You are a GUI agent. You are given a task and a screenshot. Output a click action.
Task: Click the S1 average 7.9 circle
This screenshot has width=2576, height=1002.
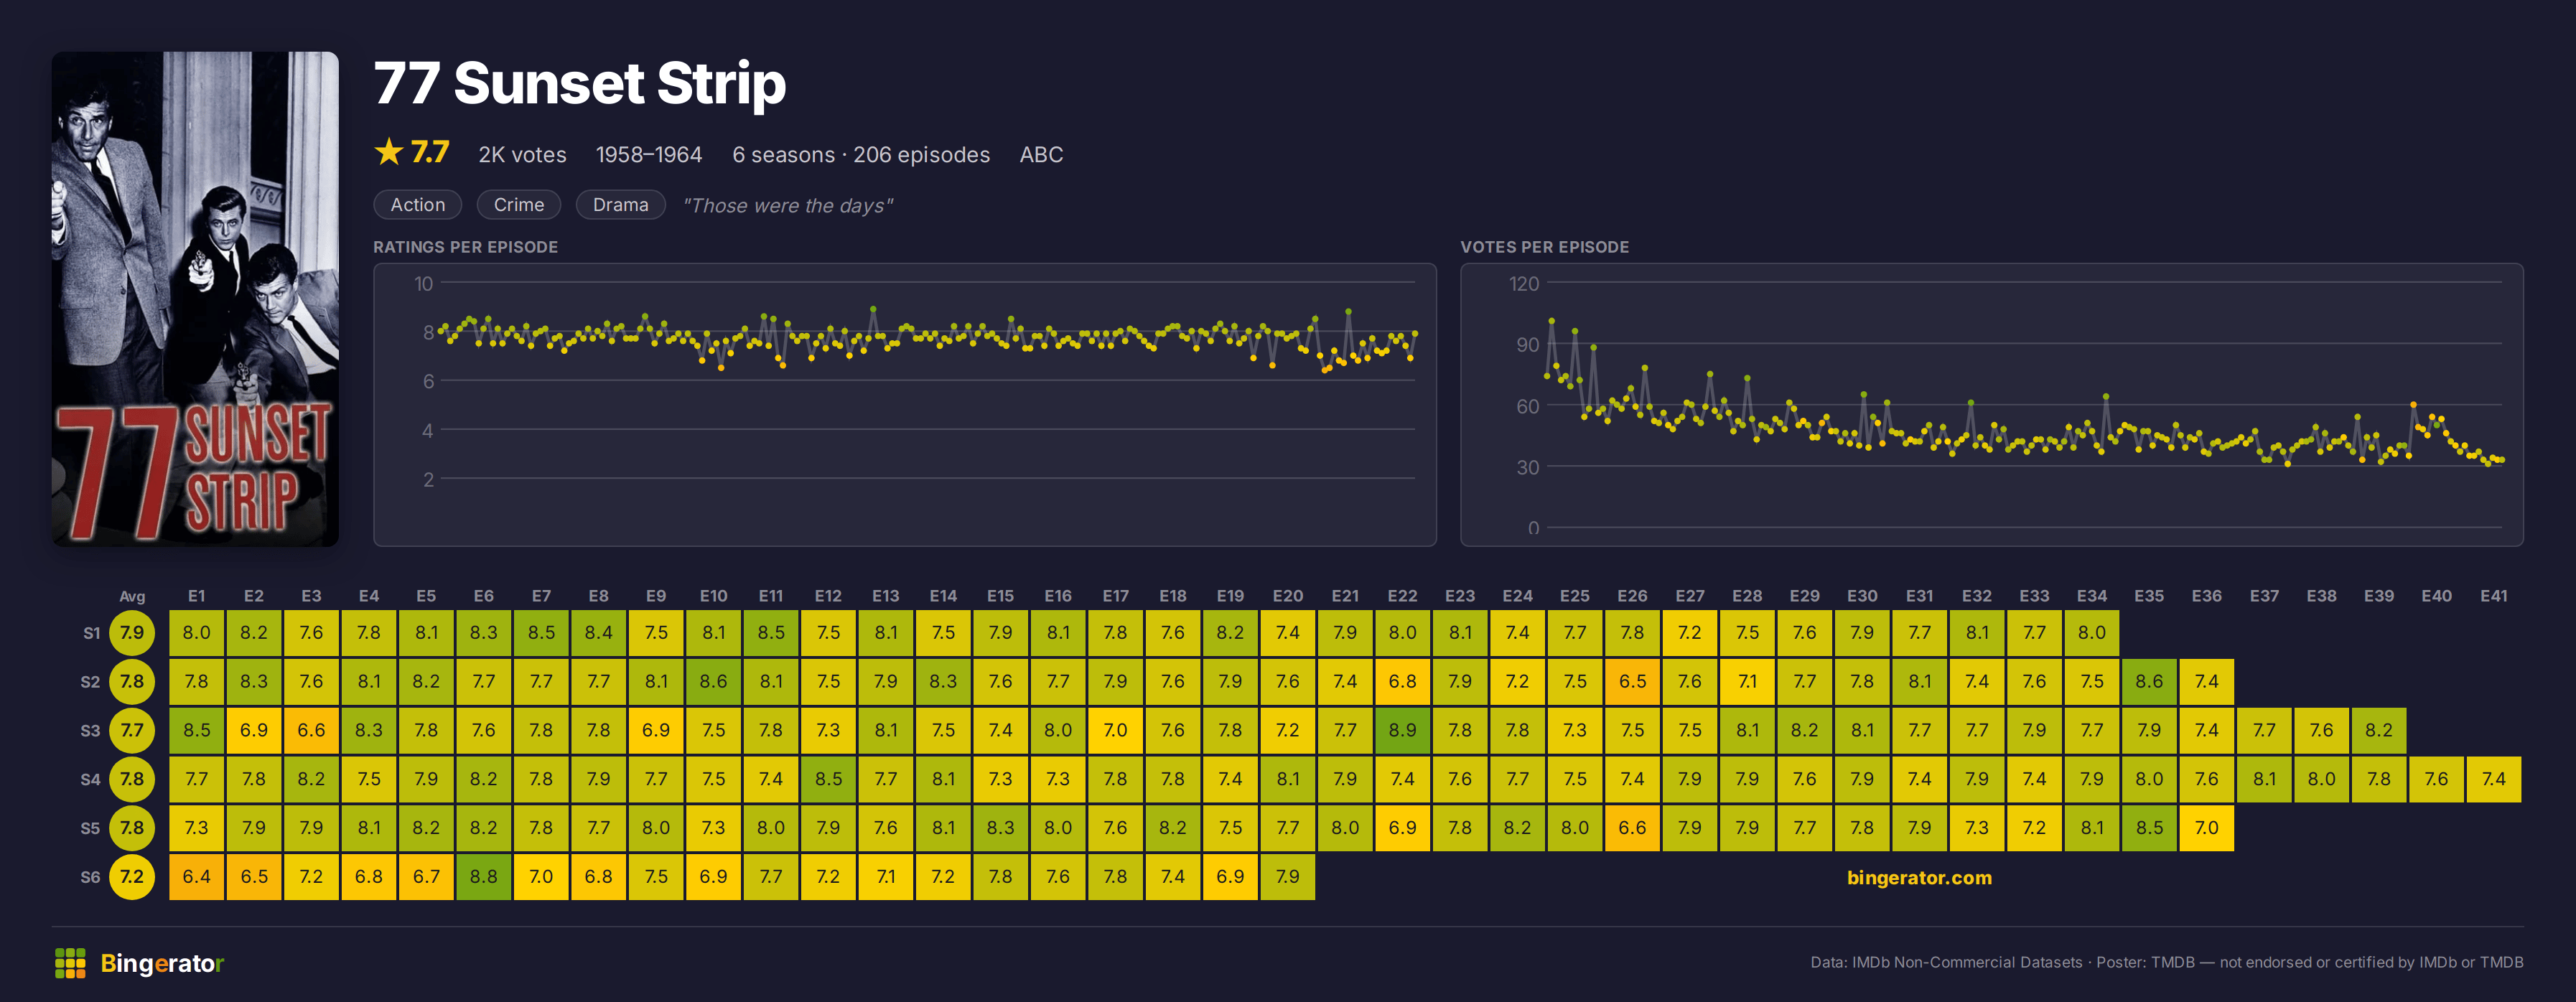(132, 633)
